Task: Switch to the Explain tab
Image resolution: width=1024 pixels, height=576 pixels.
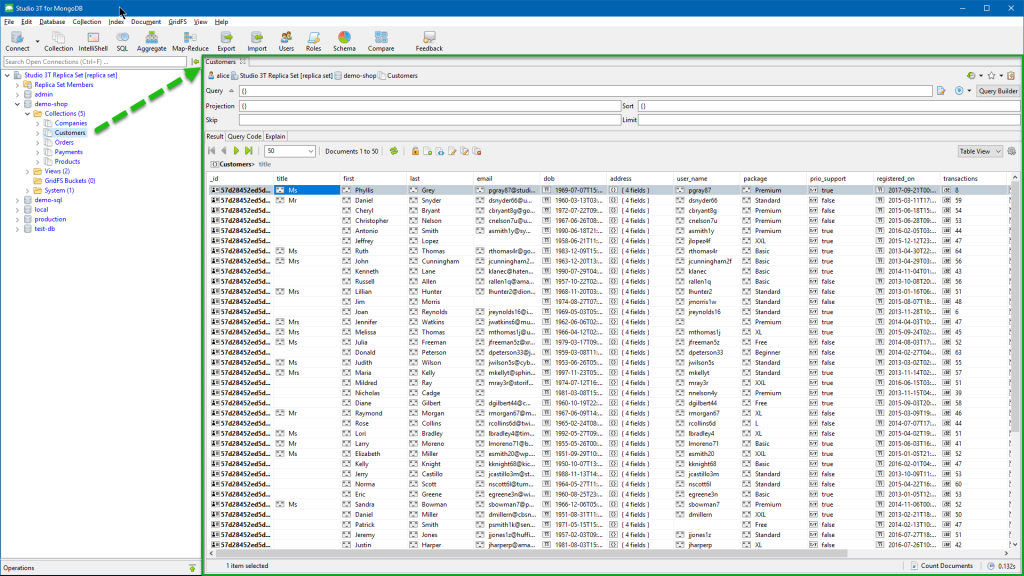Action: coord(275,136)
